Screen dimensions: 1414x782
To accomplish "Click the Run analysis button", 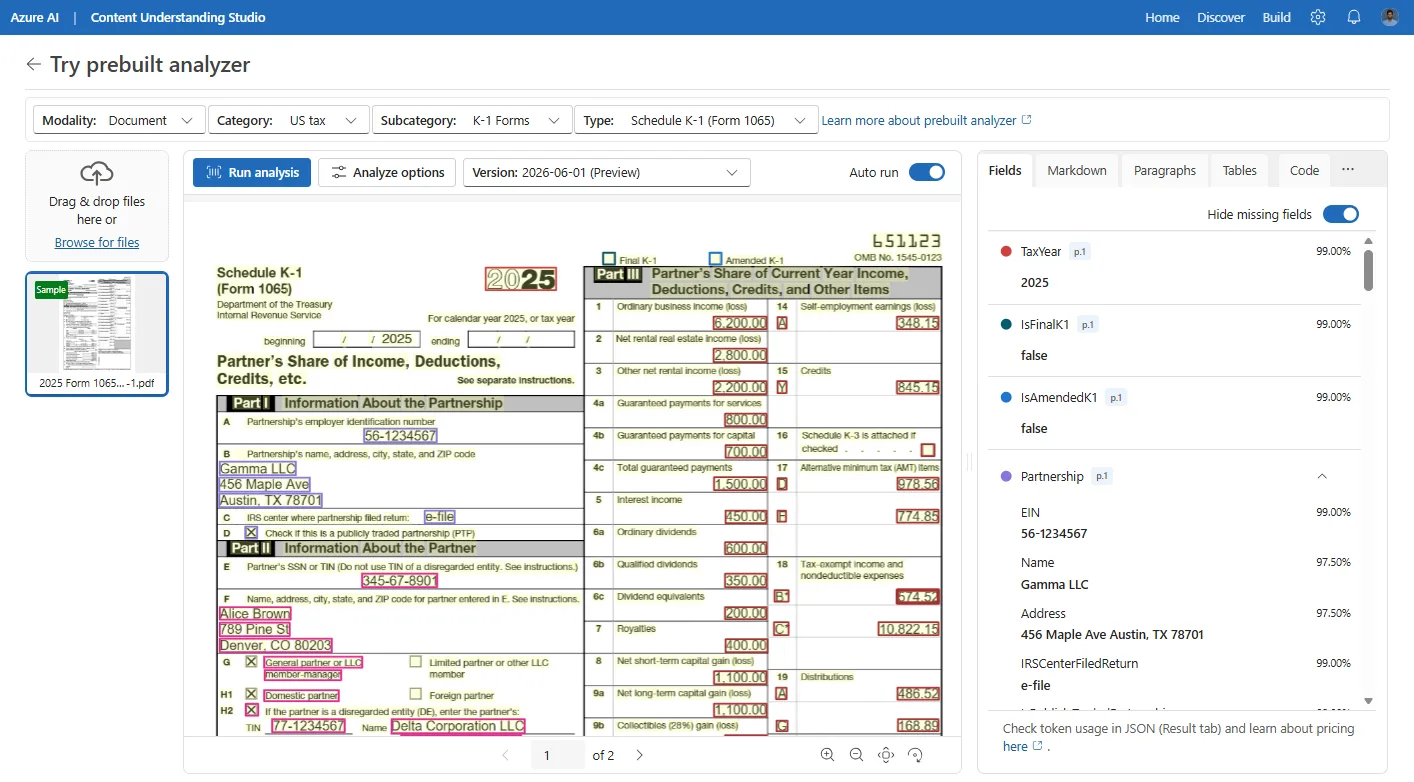I will pos(252,172).
